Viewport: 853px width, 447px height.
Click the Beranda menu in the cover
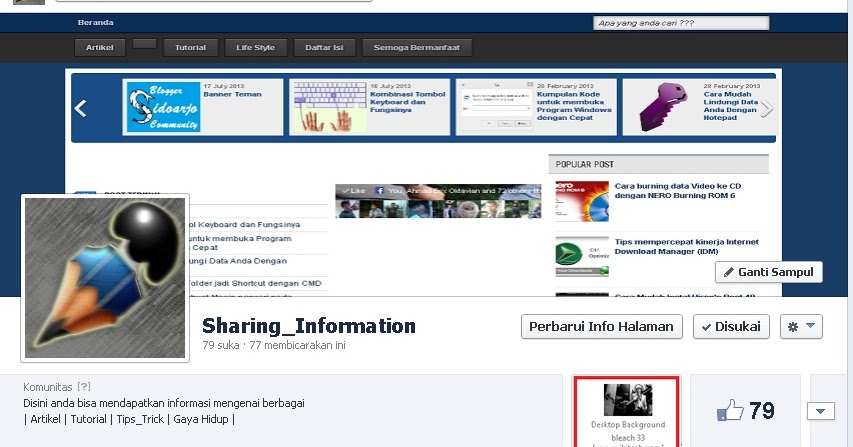tap(95, 22)
